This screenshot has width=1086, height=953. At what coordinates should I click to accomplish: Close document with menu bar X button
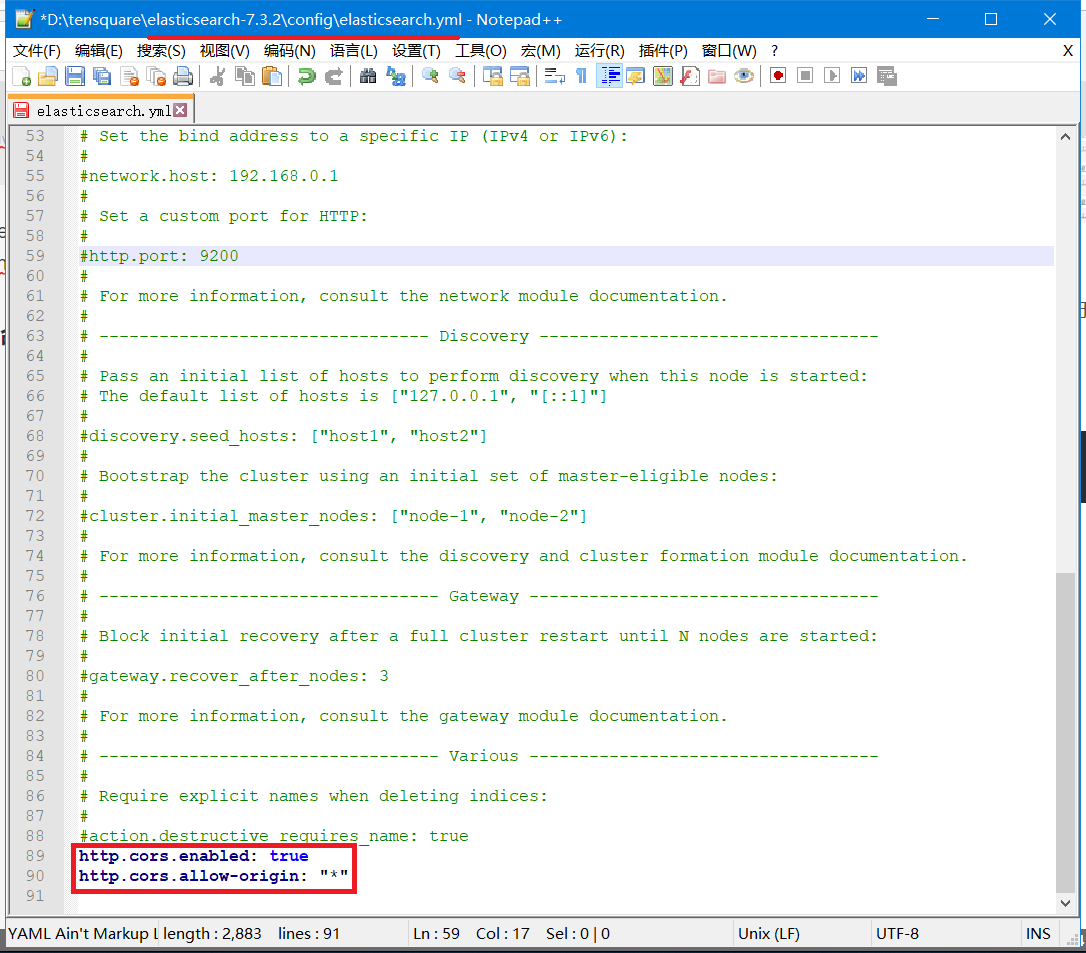click(1067, 51)
